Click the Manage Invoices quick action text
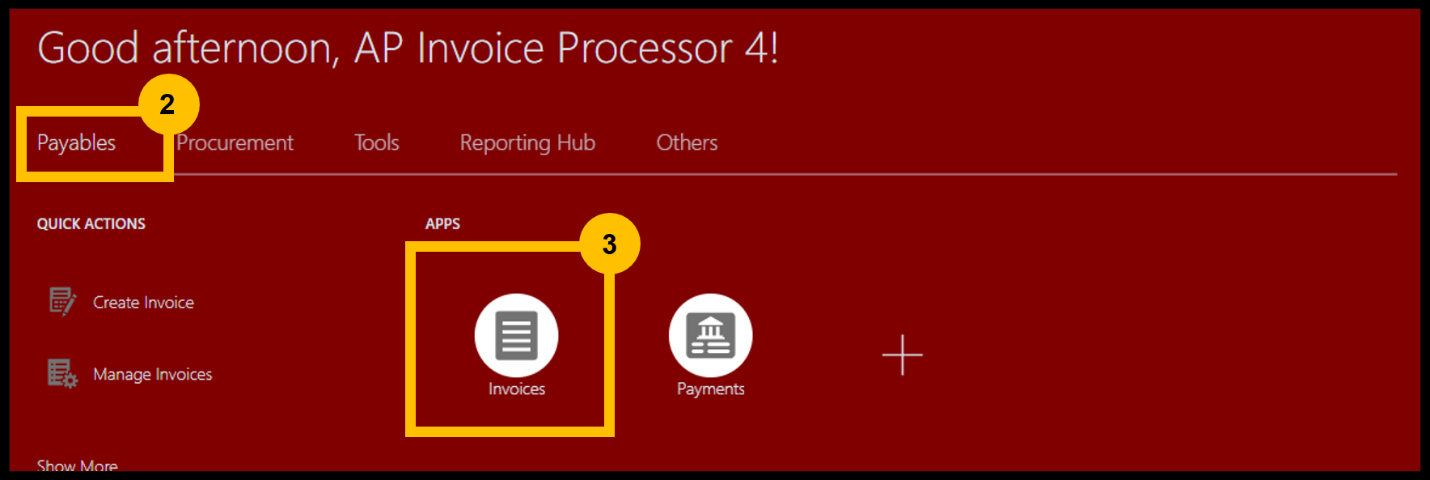Image resolution: width=1430 pixels, height=480 pixels. tap(153, 374)
